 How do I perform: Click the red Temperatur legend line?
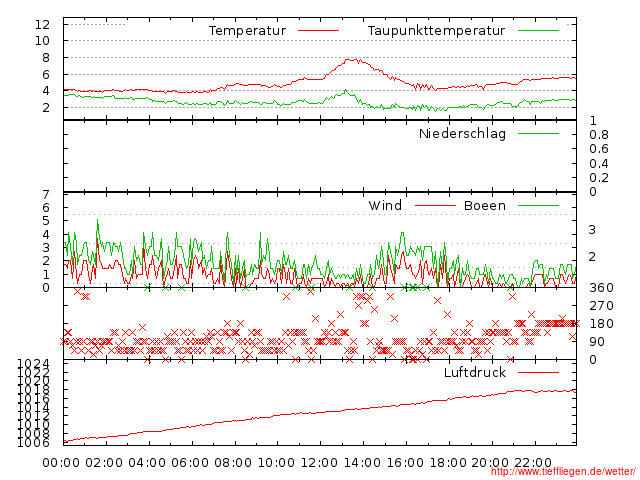coord(318,31)
